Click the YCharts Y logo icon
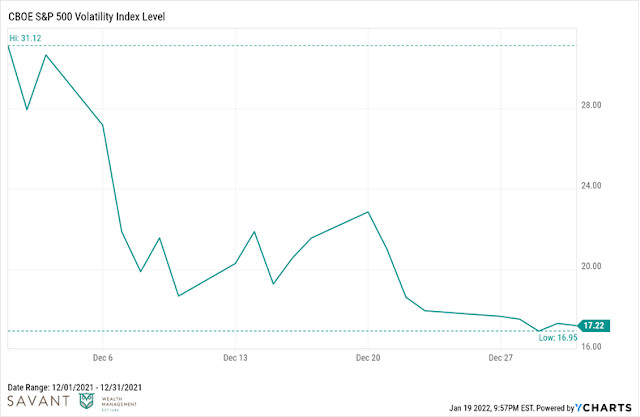The height and width of the screenshot is (417, 640). click(x=580, y=408)
